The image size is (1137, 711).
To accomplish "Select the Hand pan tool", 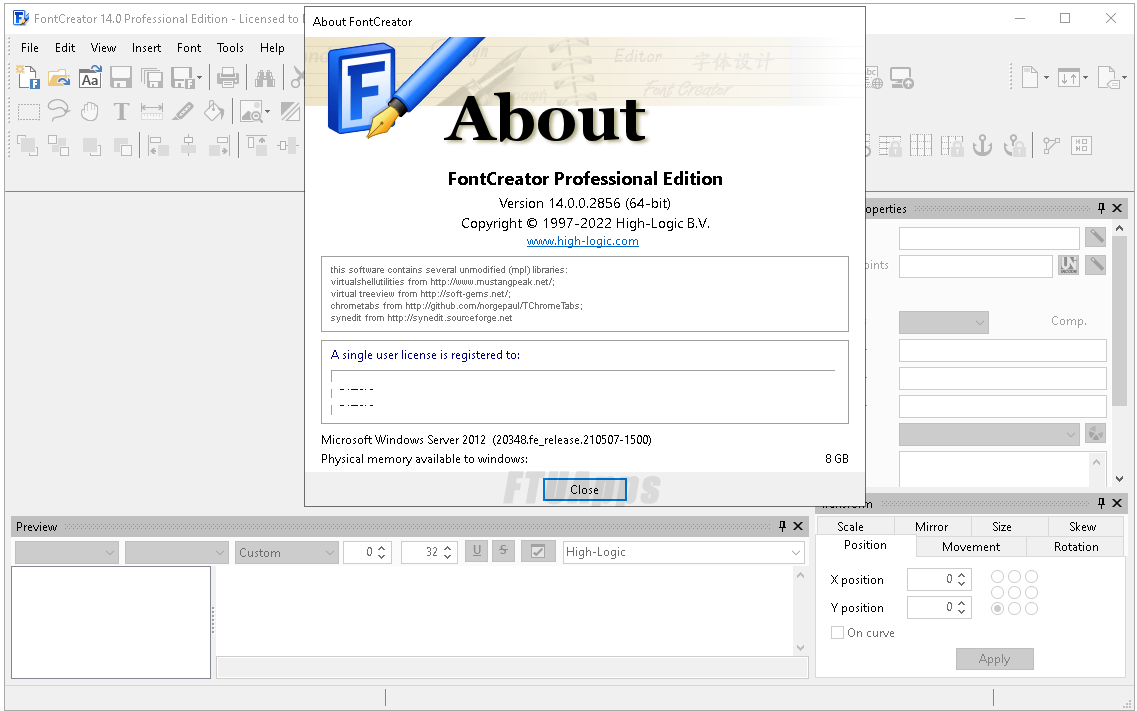I will click(90, 112).
